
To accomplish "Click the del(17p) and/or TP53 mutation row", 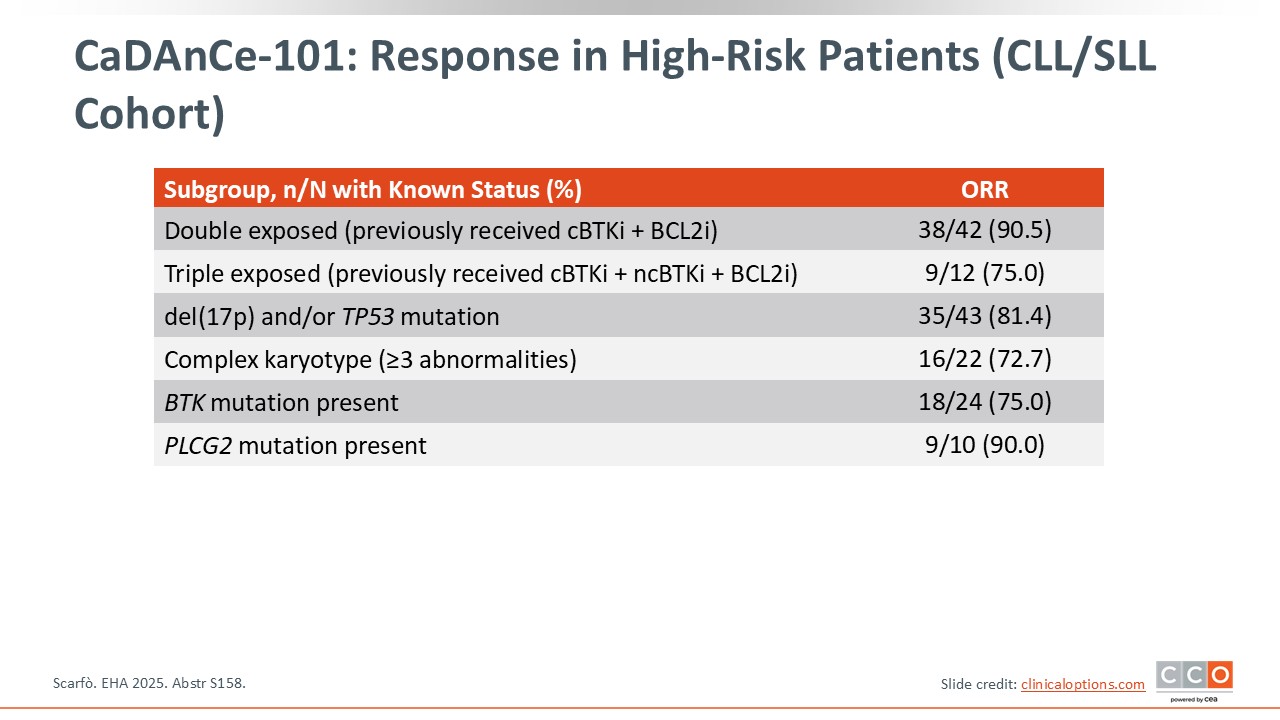I will click(331, 317).
